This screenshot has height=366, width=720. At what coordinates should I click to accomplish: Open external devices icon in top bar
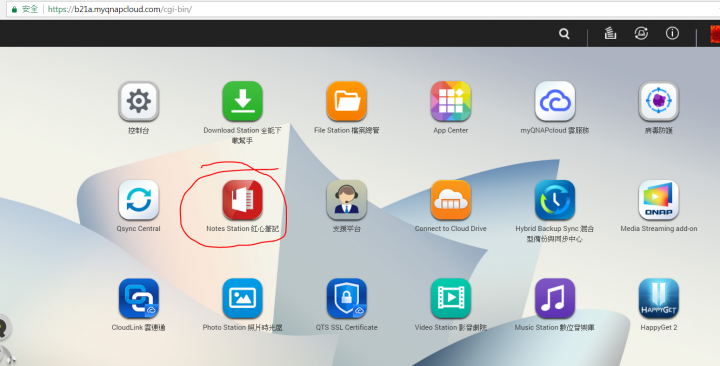click(641, 33)
